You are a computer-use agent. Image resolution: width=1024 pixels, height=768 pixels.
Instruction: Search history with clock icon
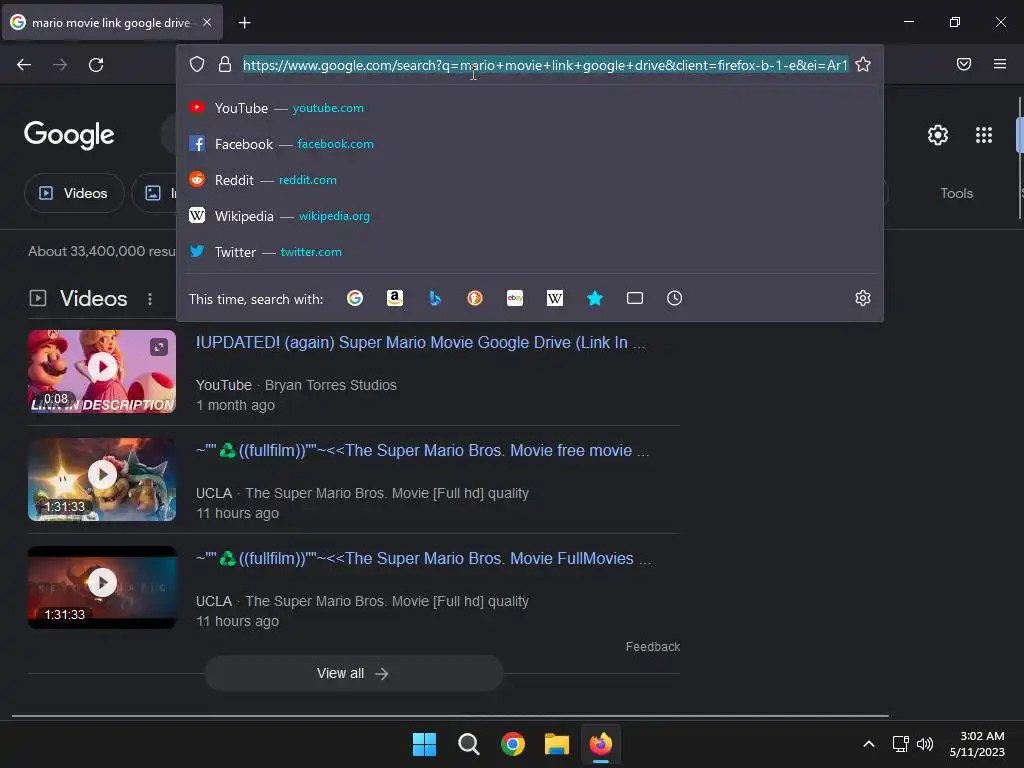(675, 298)
